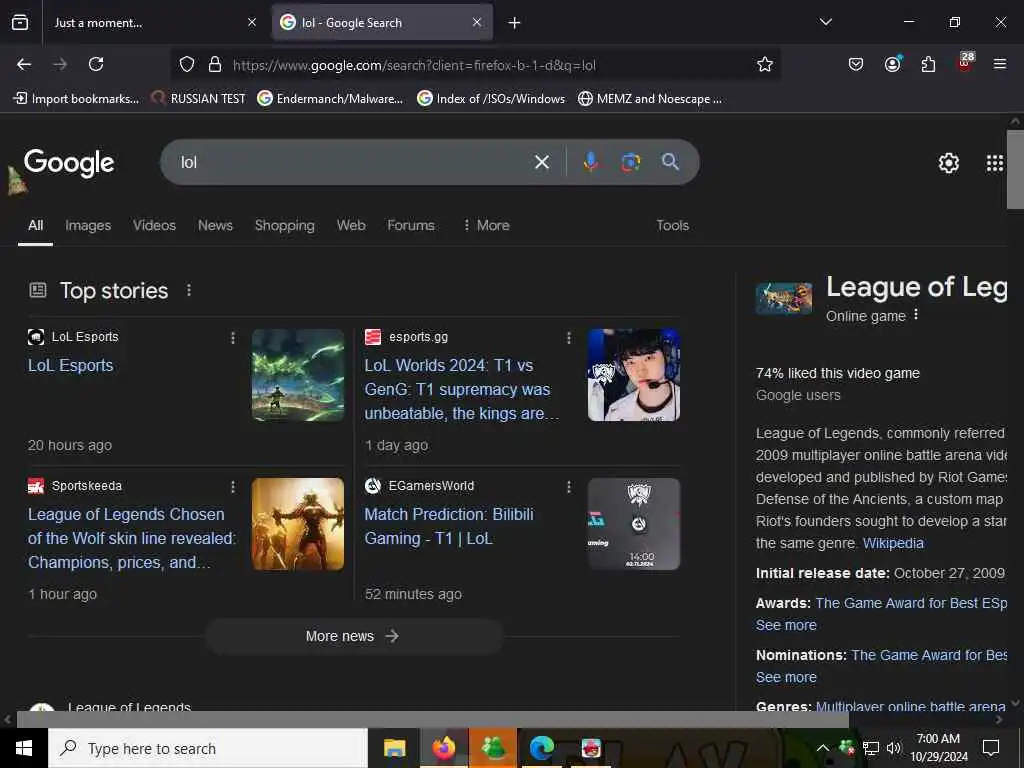Open Top stories three-dot options
Viewport: 1024px width, 768px height.
click(189, 290)
